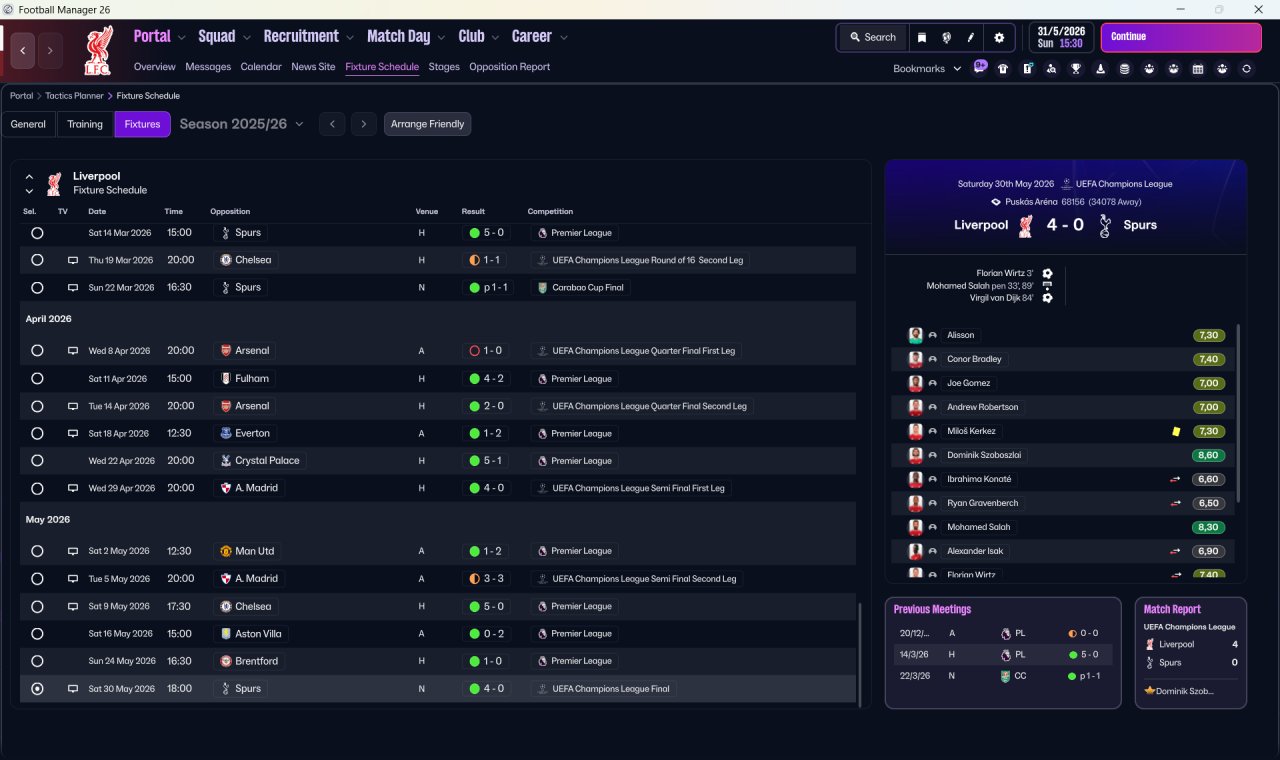Navigate back with the left arrow button
1280x760 pixels.
22,50
